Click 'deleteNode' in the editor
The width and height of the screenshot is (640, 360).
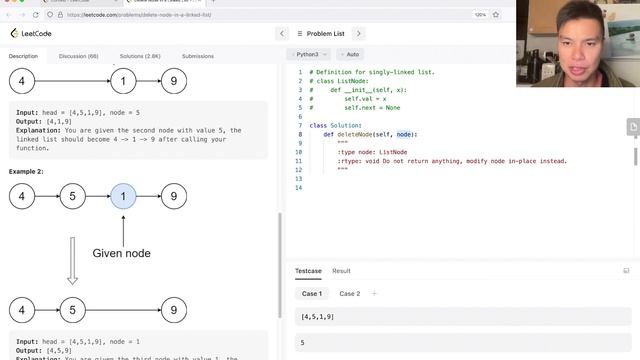[355, 134]
